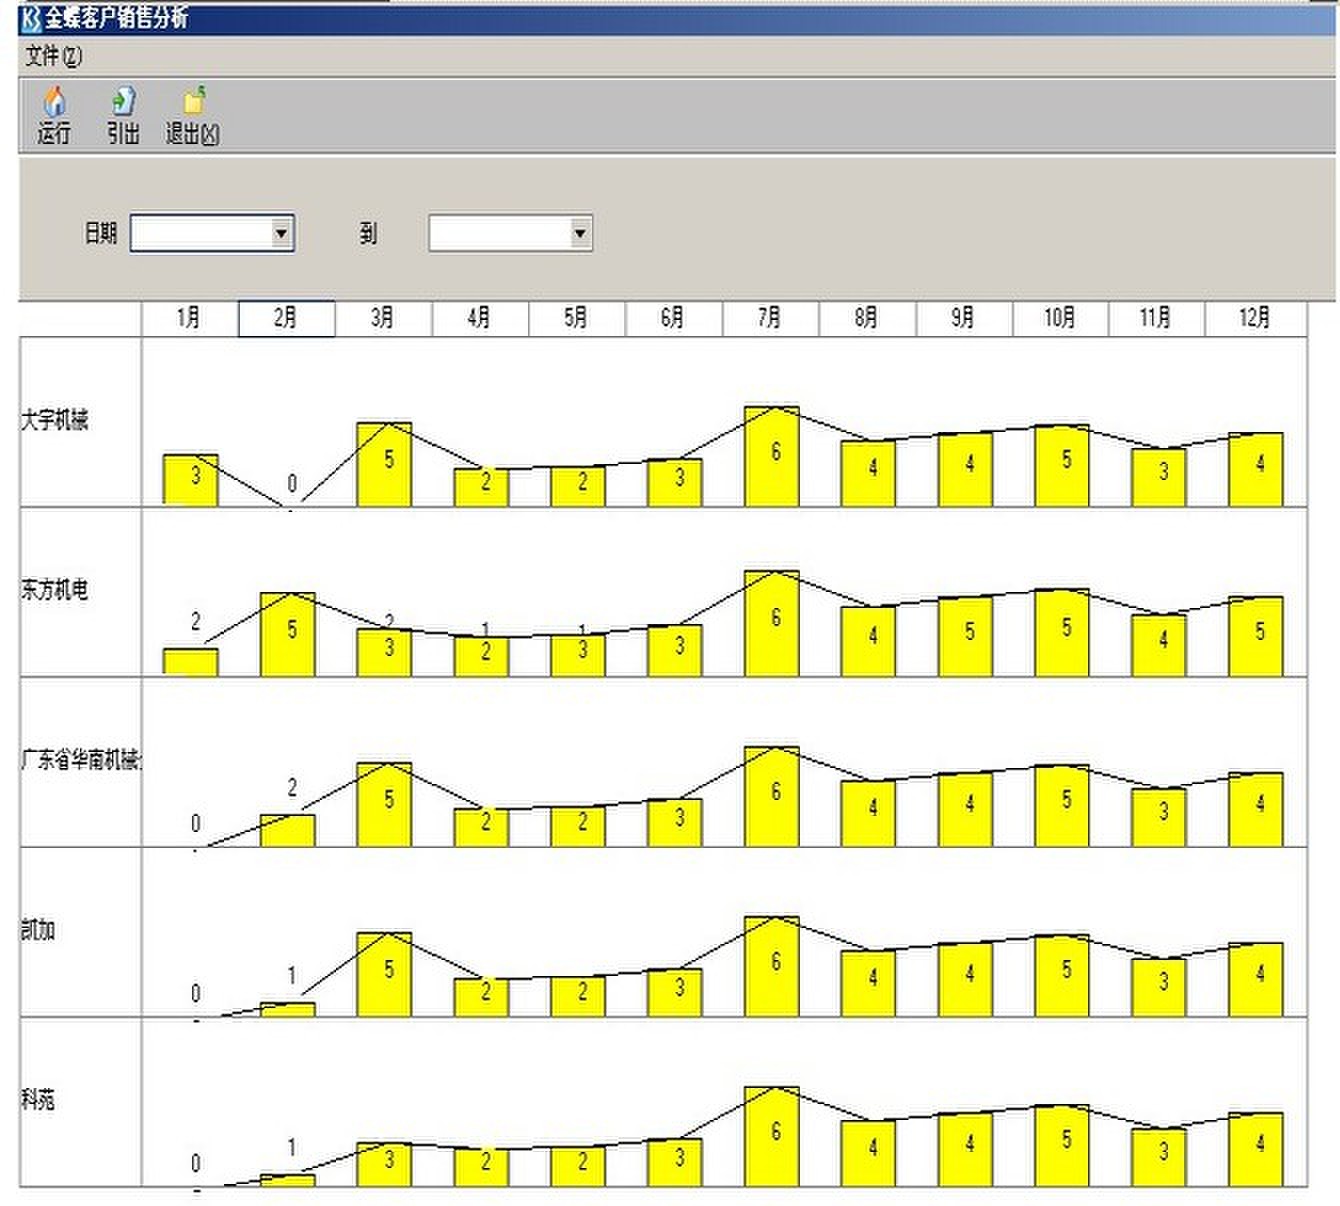This screenshot has height=1206, width=1340.
Task: Open the 日期 start date dropdown arrow
Action: click(x=282, y=233)
